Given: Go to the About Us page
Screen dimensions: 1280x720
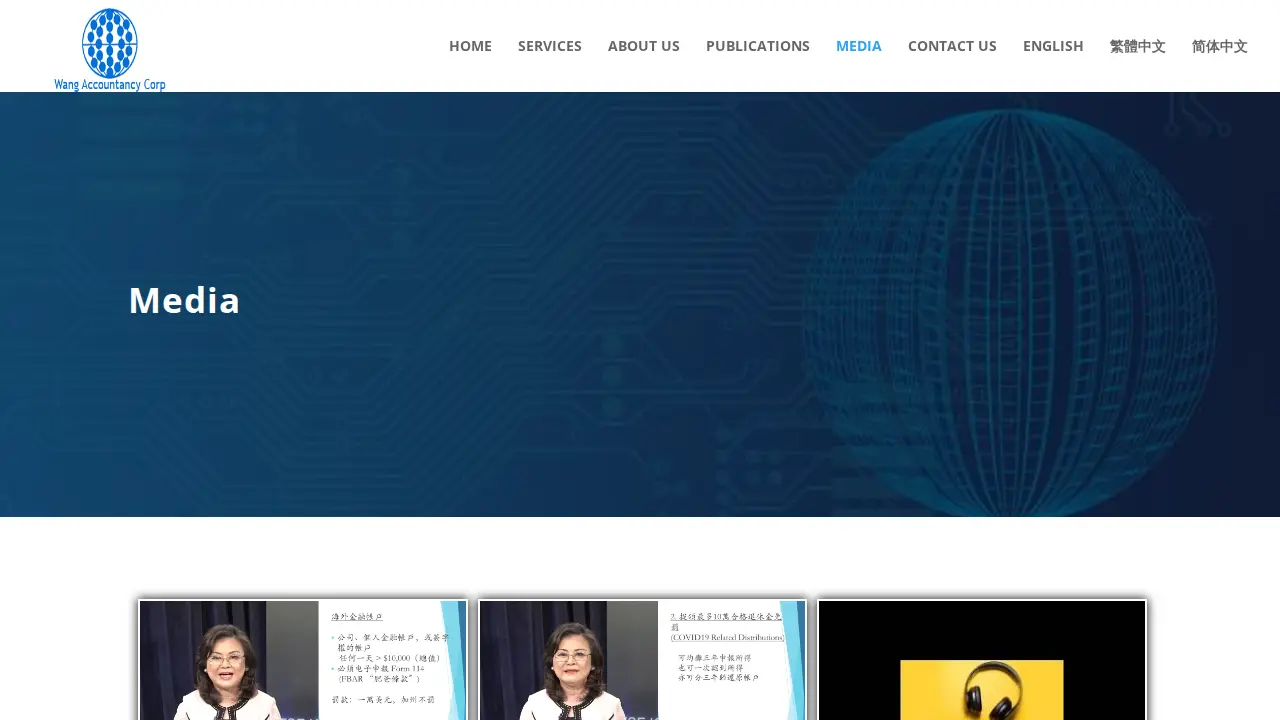Looking at the screenshot, I should (x=644, y=46).
